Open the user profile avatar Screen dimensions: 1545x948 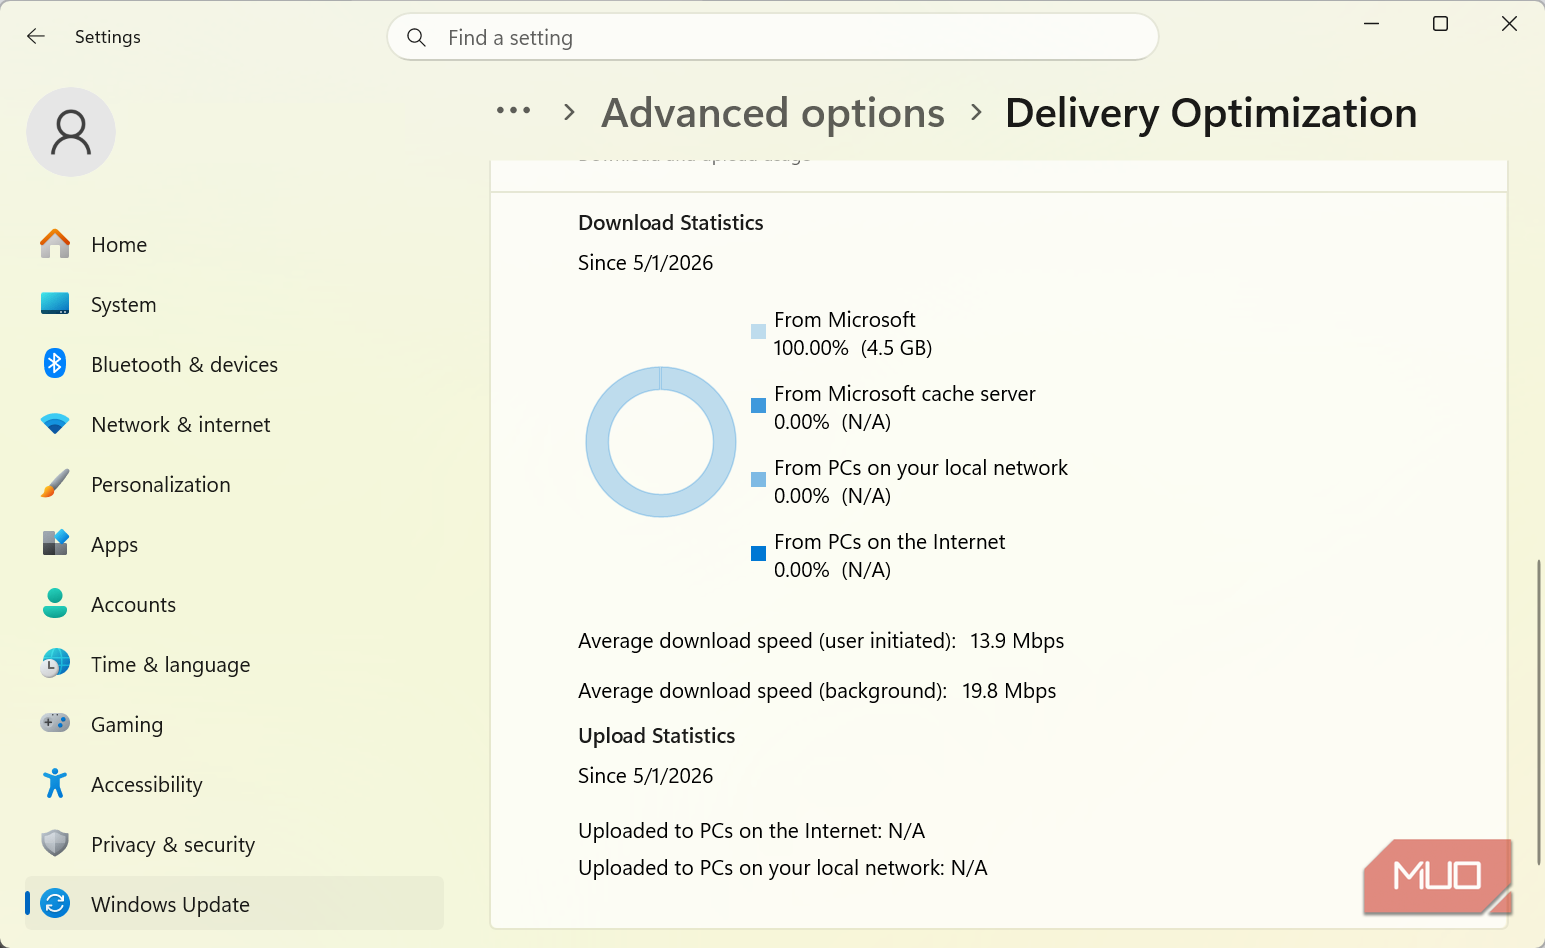point(71,132)
